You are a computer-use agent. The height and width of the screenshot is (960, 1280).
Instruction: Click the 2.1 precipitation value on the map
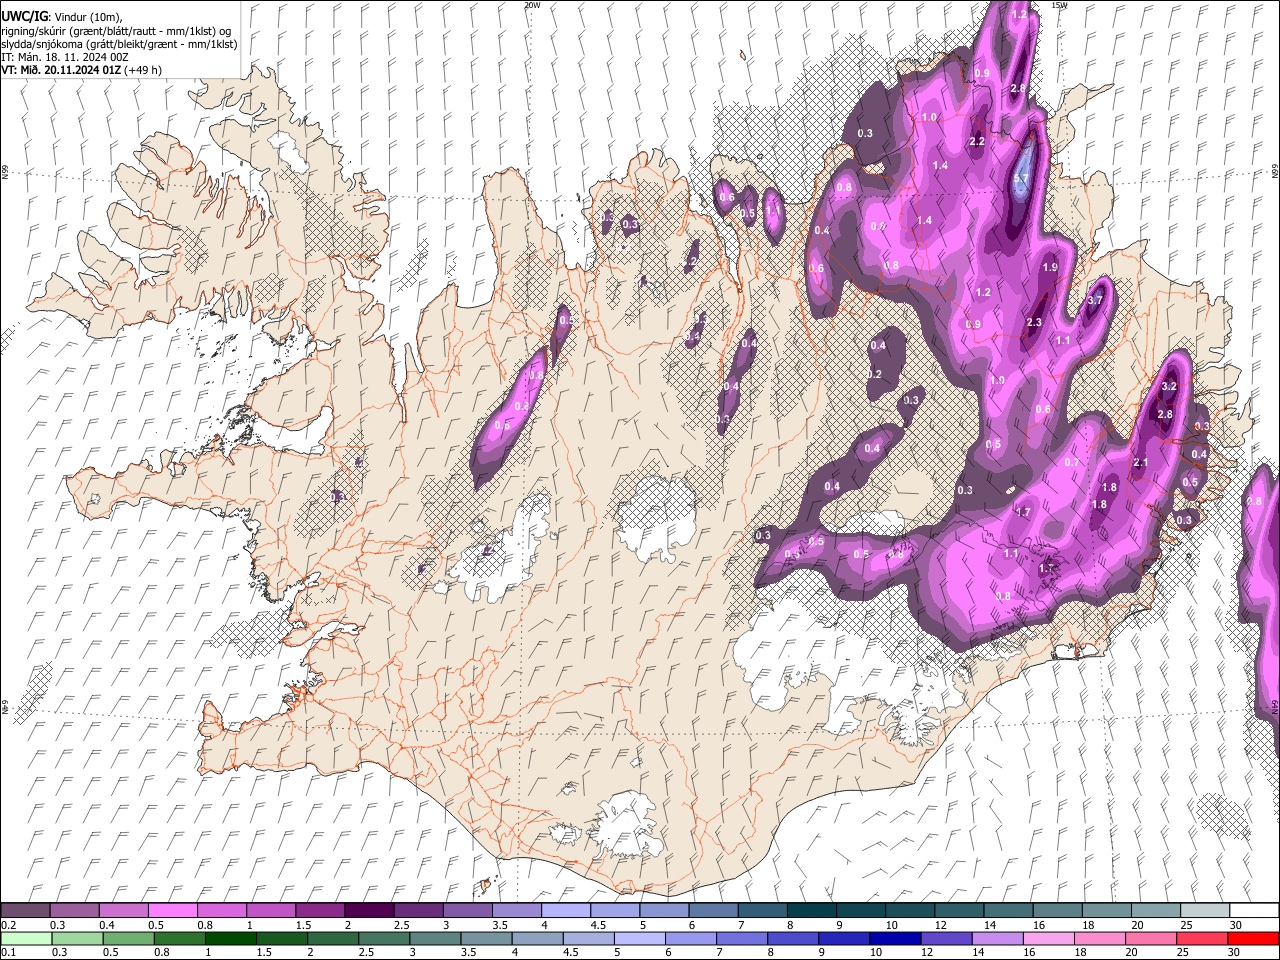pyautogui.click(x=1142, y=462)
